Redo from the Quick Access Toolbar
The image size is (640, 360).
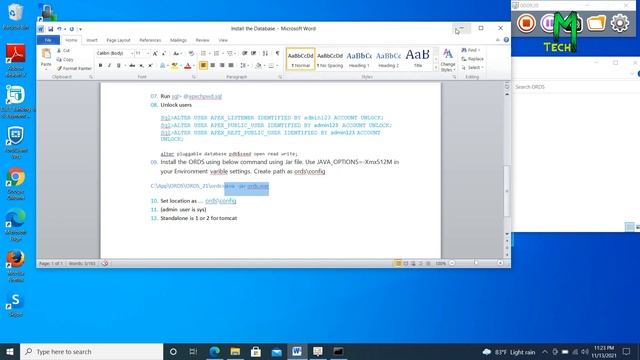coord(72,29)
